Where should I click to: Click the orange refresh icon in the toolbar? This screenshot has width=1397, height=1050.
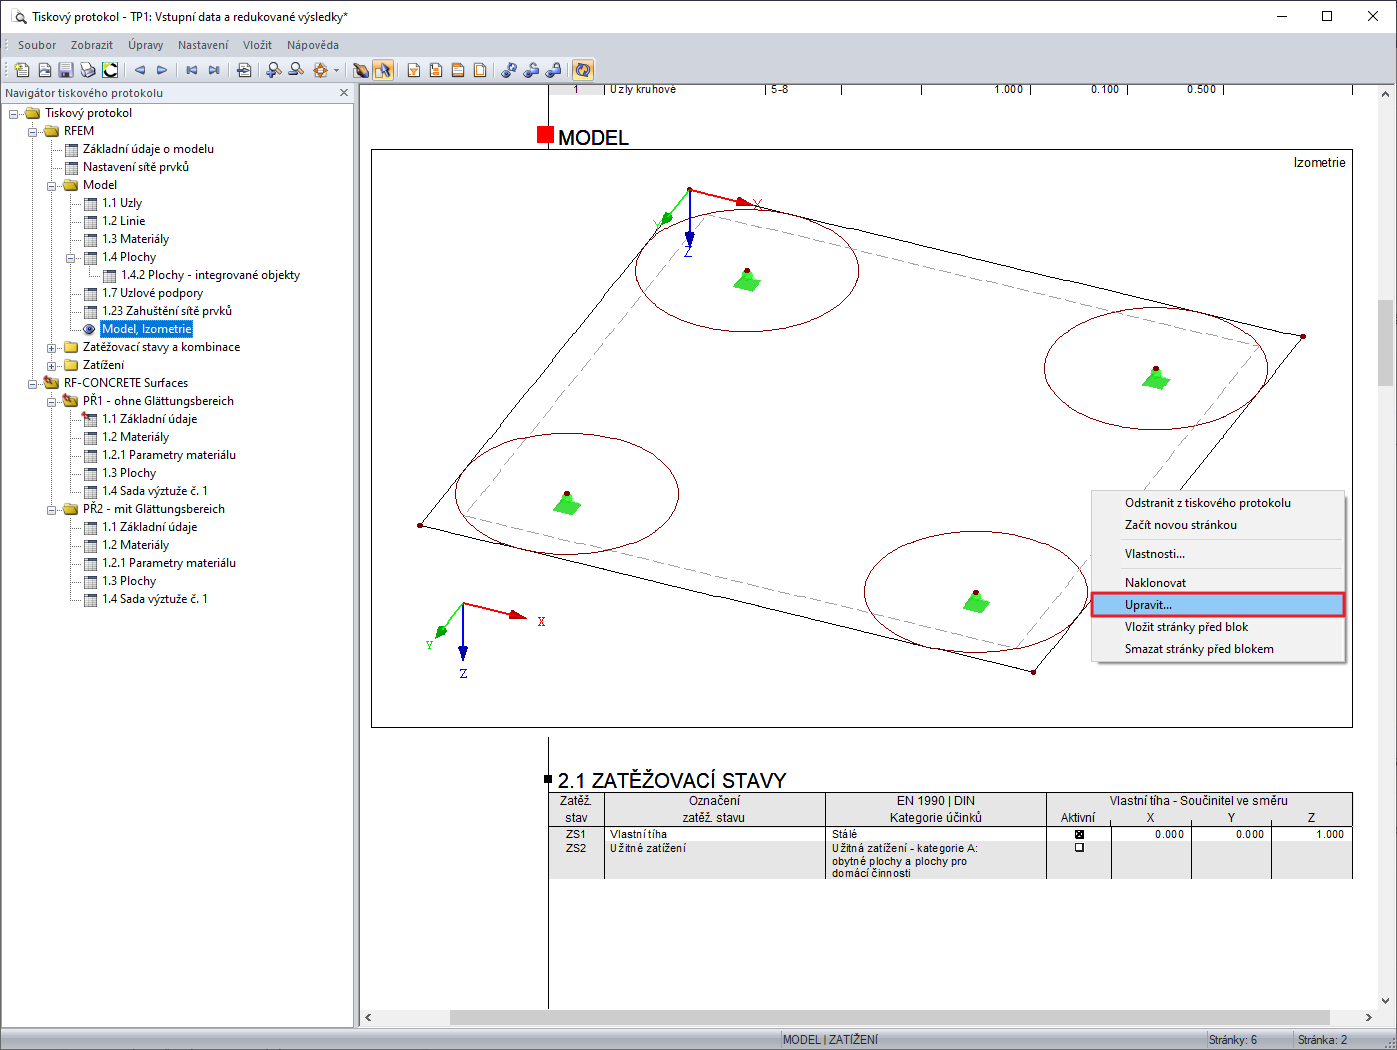[x=583, y=70]
